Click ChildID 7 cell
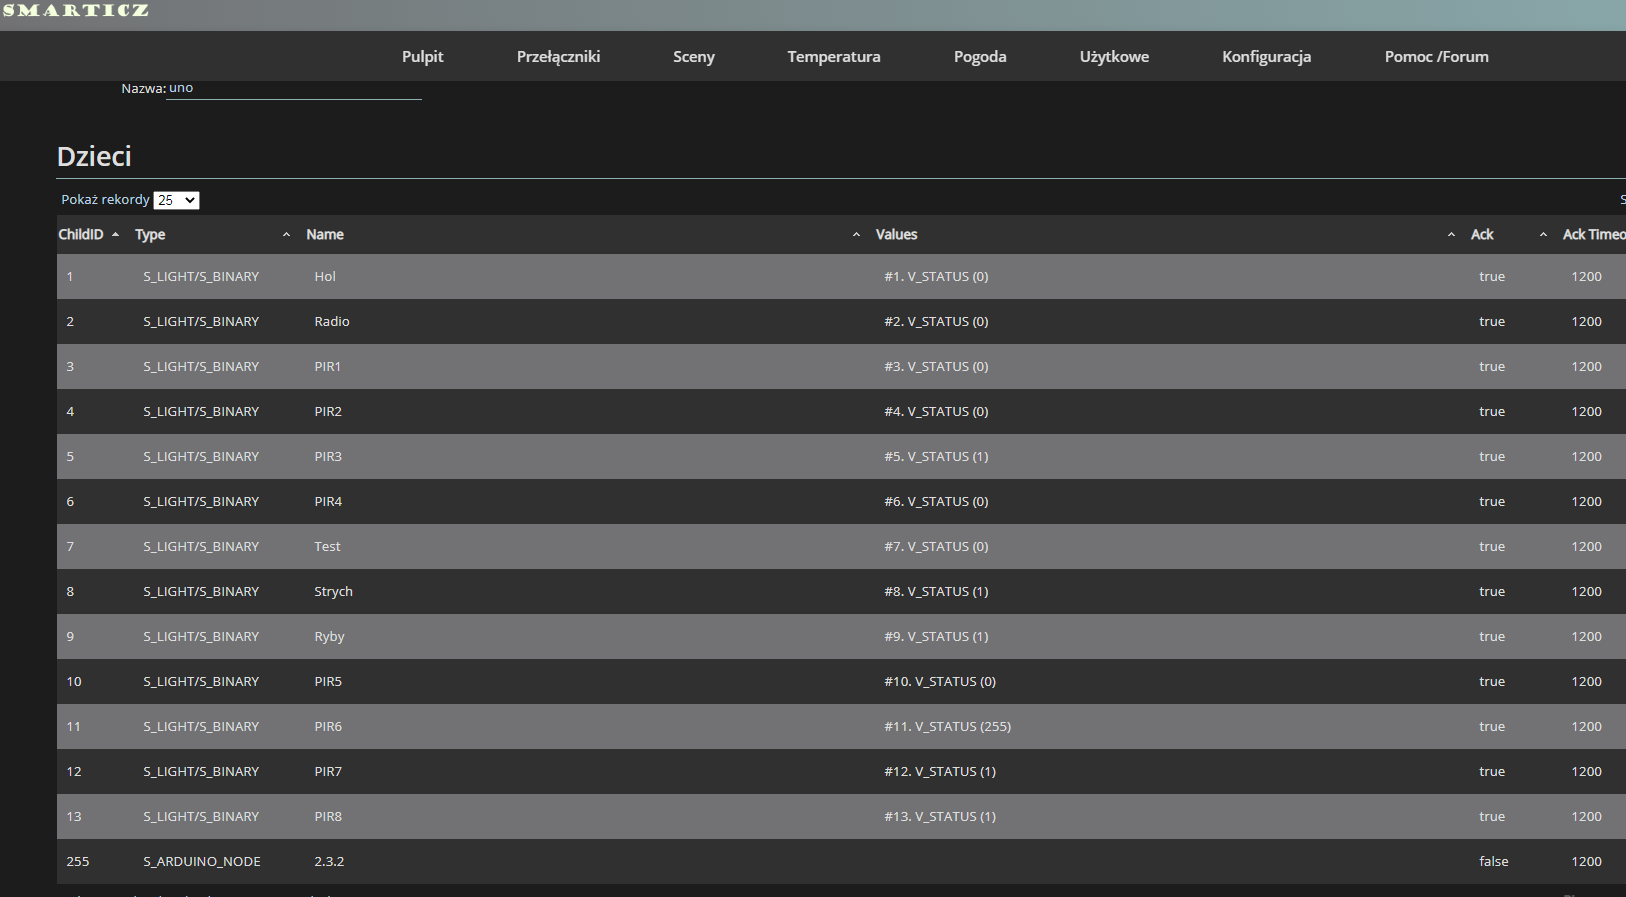The height and width of the screenshot is (897, 1626). pos(70,546)
